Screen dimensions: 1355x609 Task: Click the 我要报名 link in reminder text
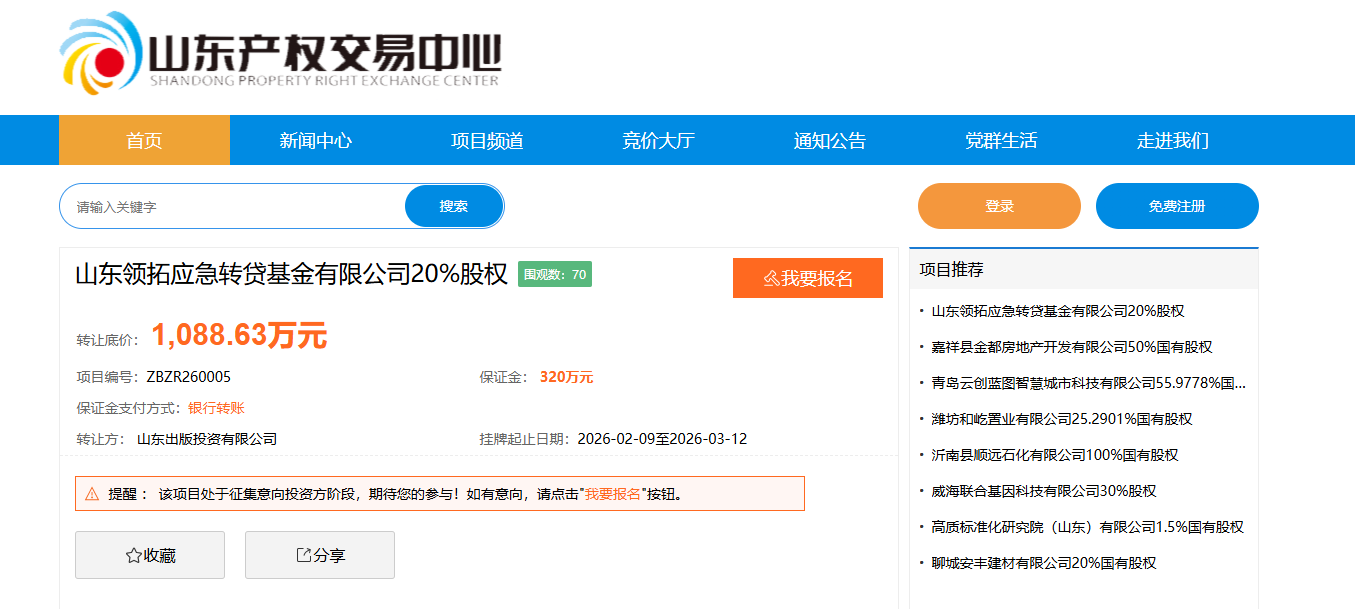click(x=612, y=494)
